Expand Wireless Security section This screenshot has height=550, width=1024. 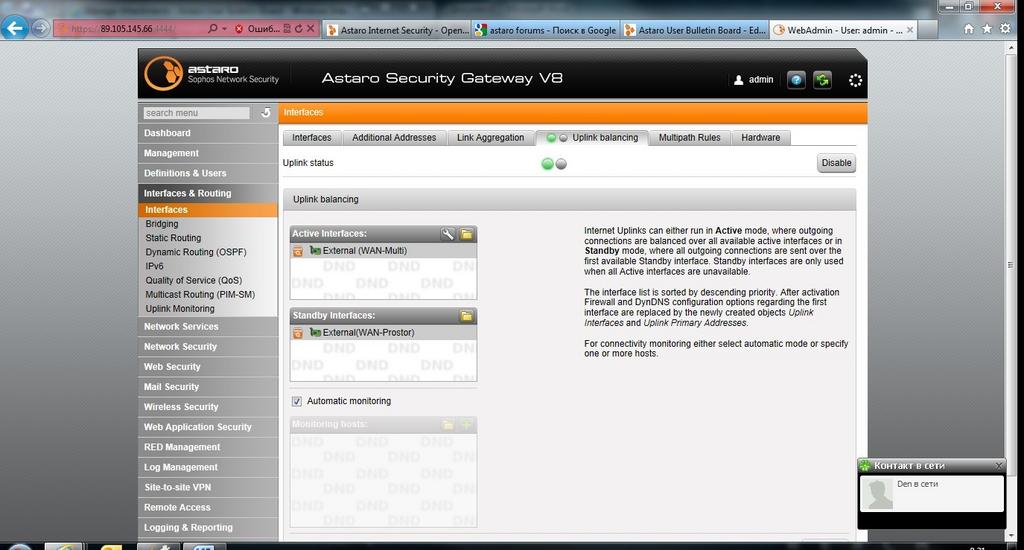tap(208, 407)
